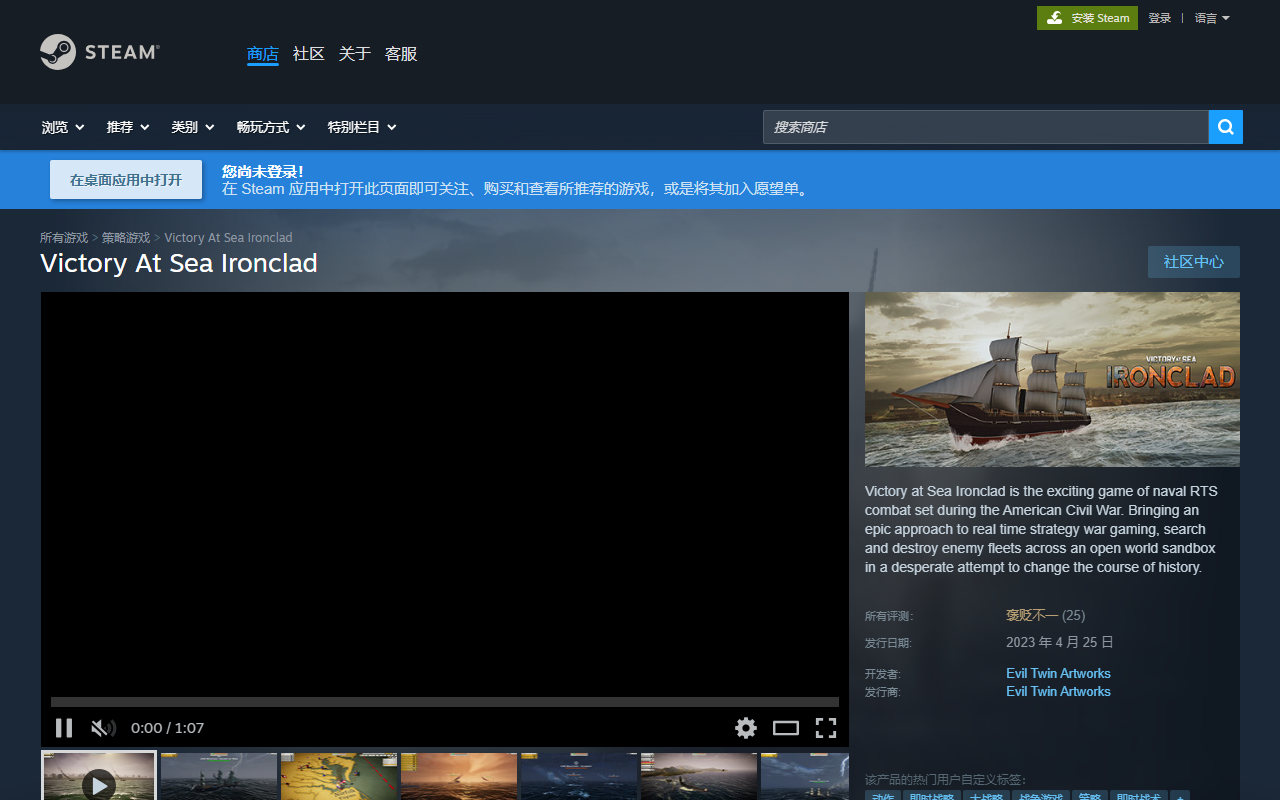Screen dimensions: 1280x800
Task: Click the Steam logo
Action: point(99,52)
